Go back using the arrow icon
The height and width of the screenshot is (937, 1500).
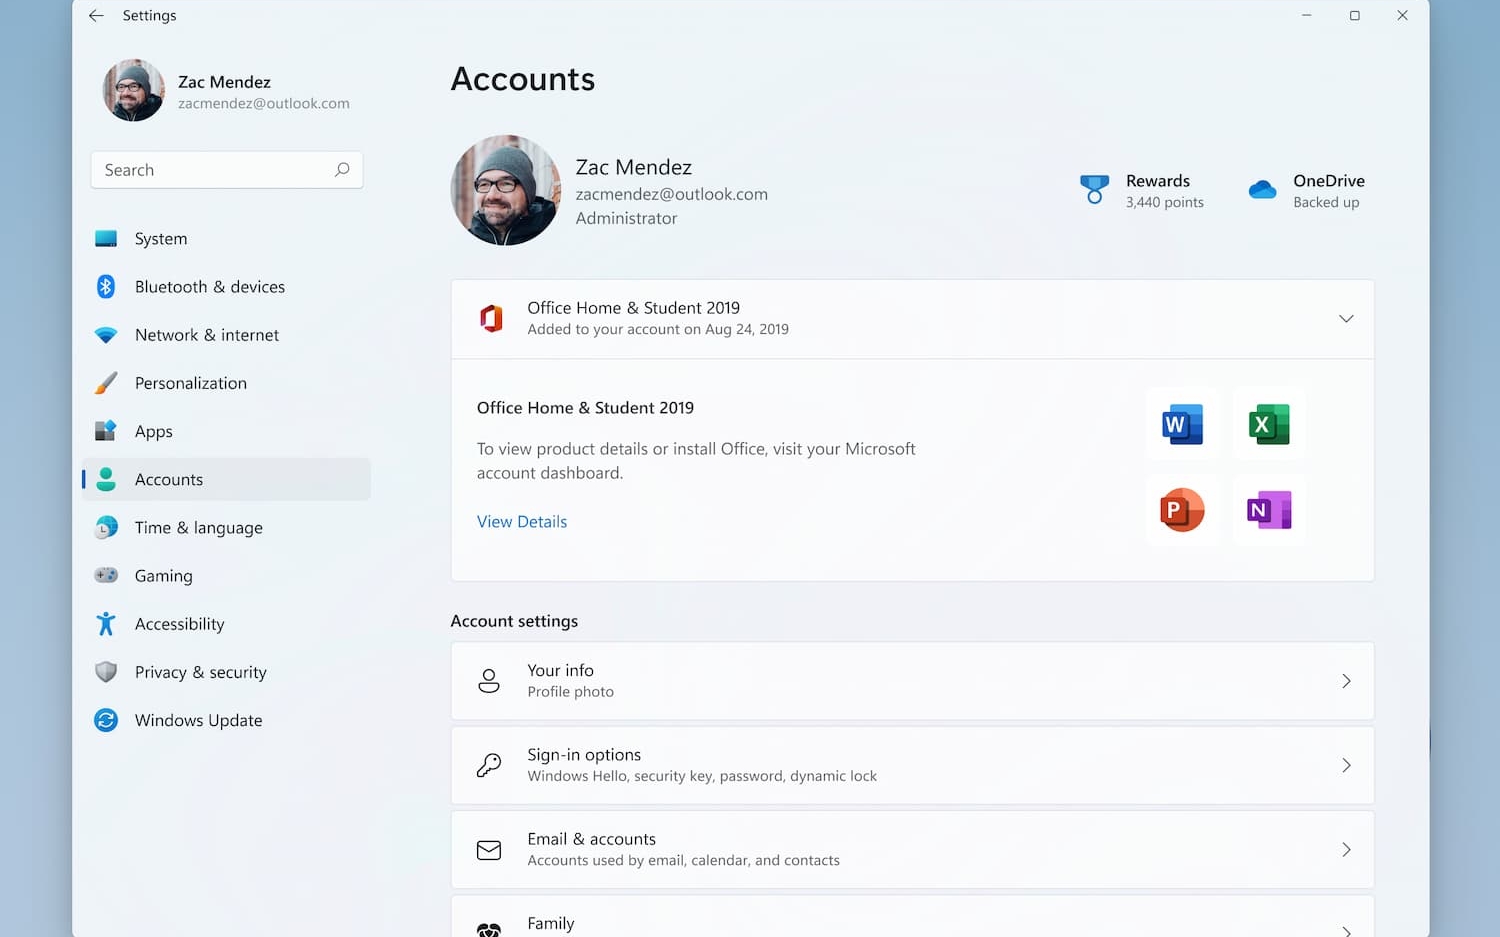coord(96,16)
